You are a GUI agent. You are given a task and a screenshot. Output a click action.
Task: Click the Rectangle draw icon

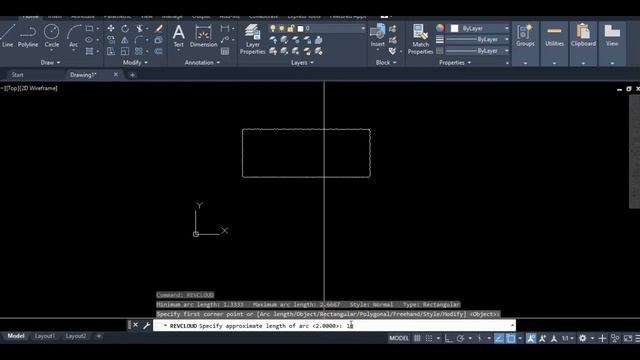pyautogui.click(x=89, y=29)
